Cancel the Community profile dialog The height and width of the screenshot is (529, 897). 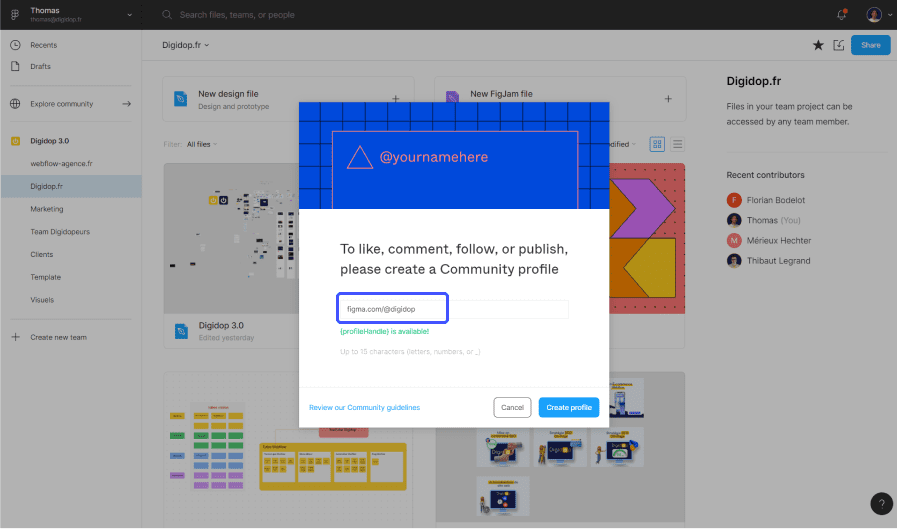[512, 408]
